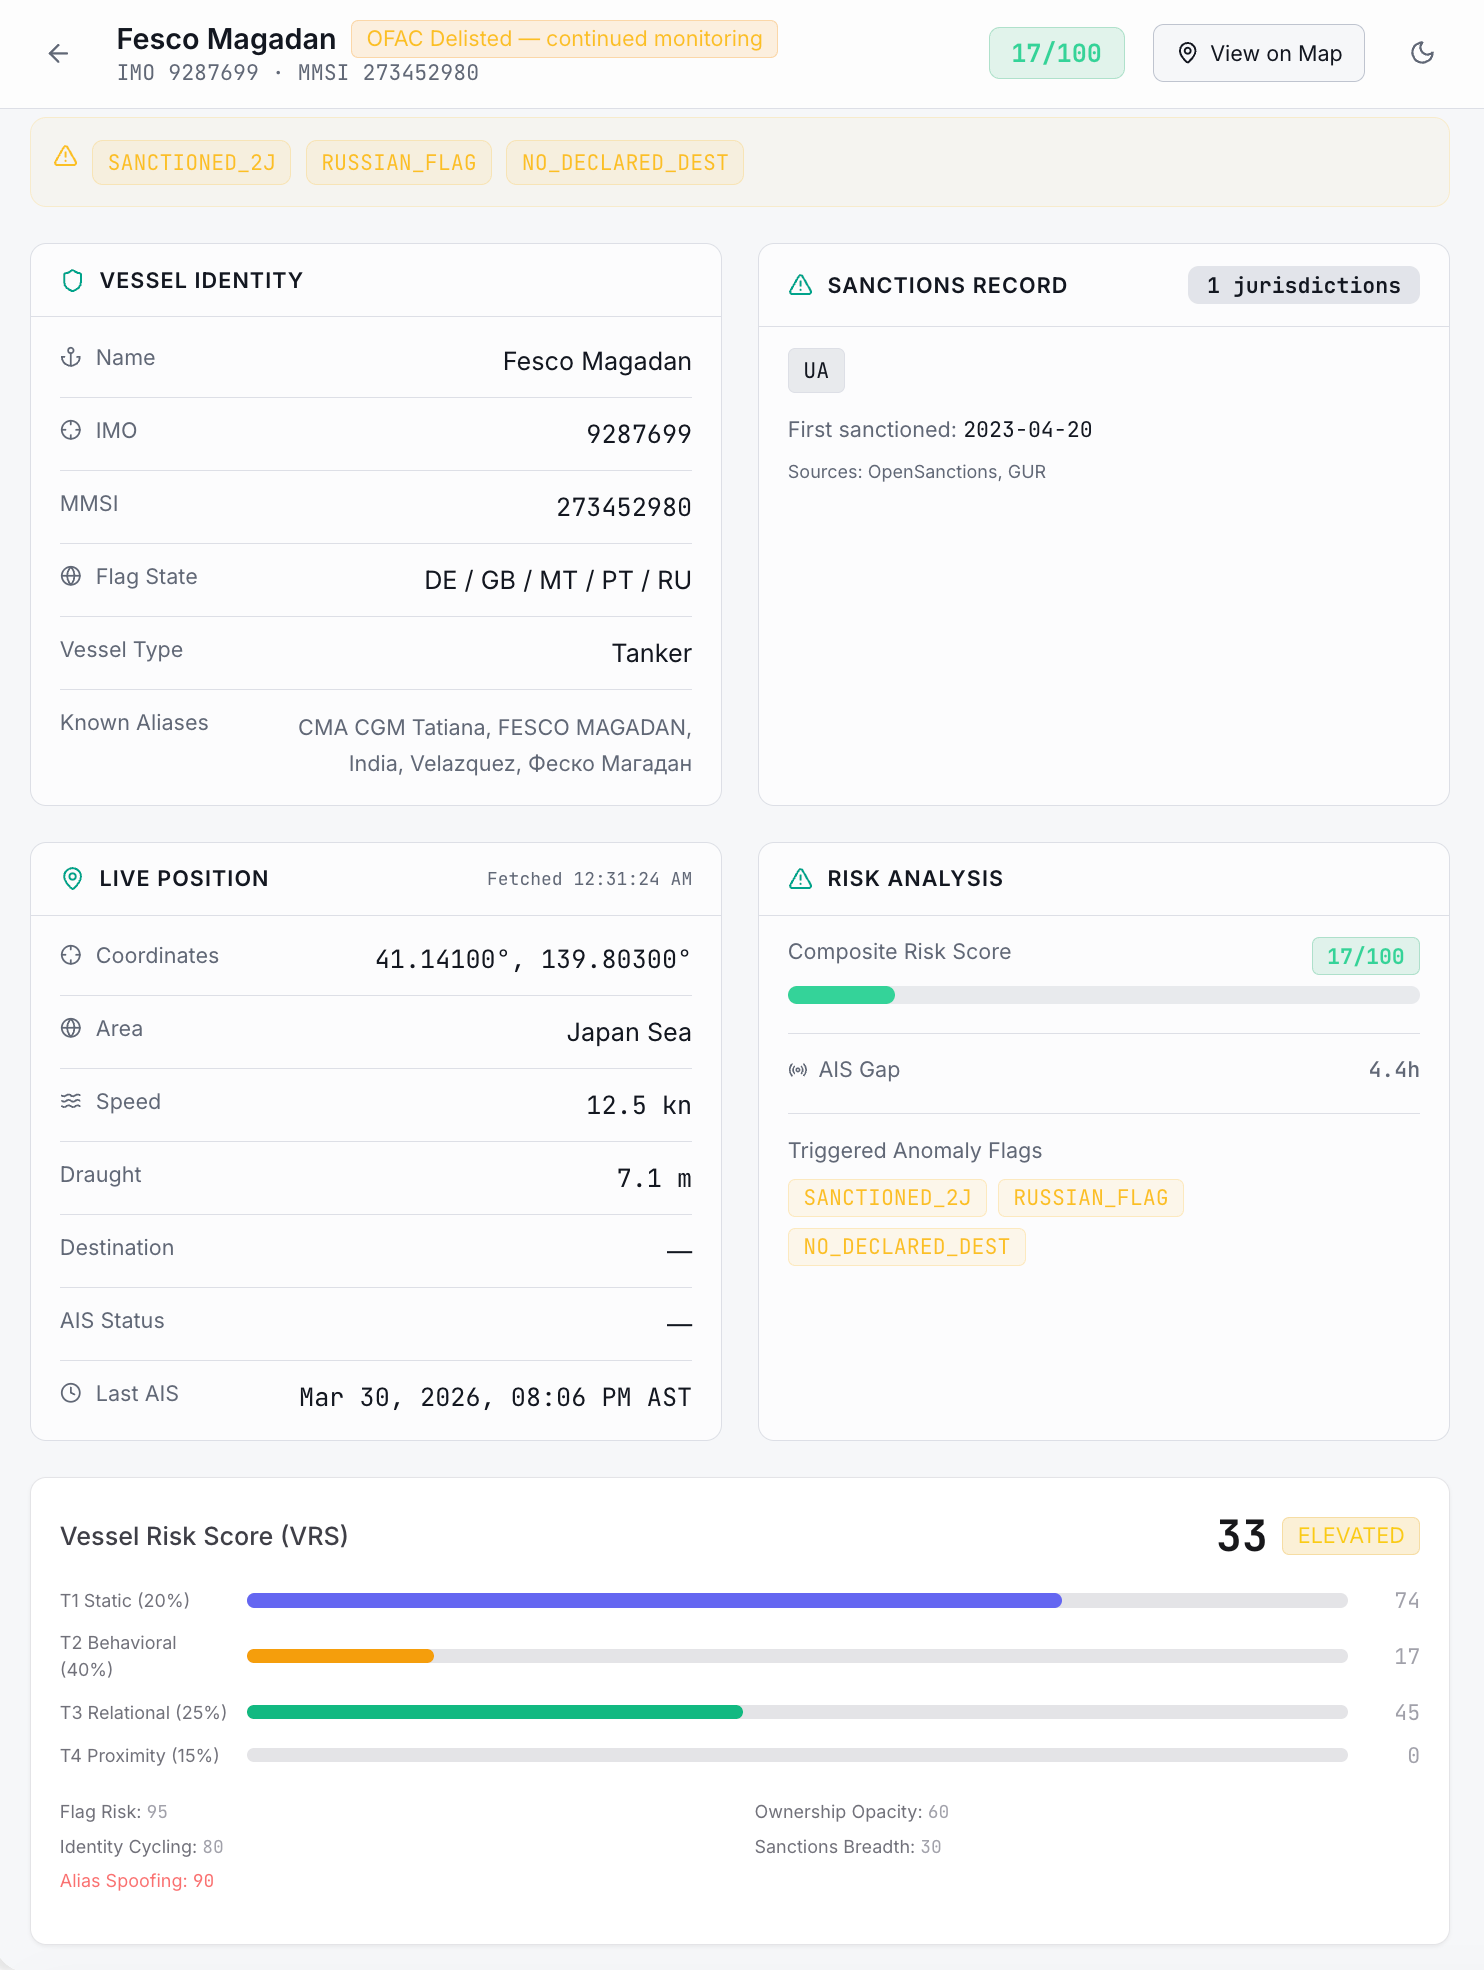The width and height of the screenshot is (1484, 1970).
Task: Click the 1 jurisdictions badge
Action: coord(1303,285)
